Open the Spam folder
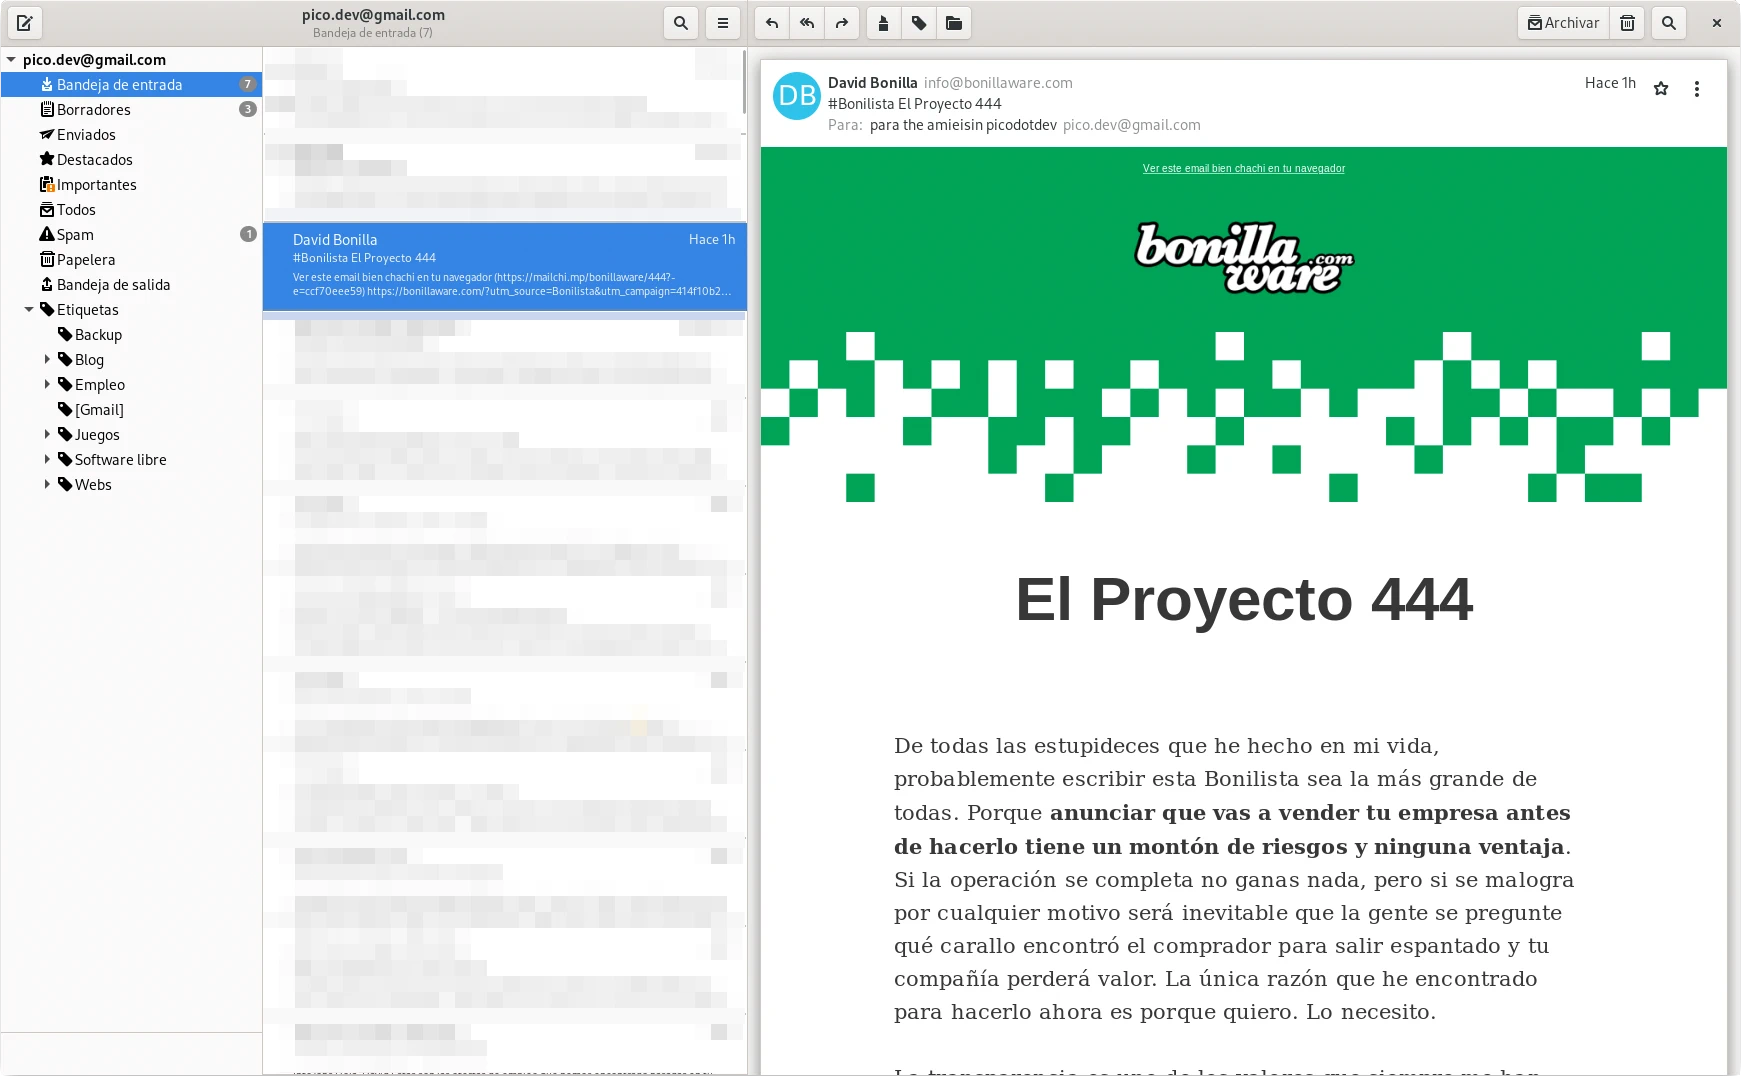The image size is (1741, 1076). [x=75, y=235]
